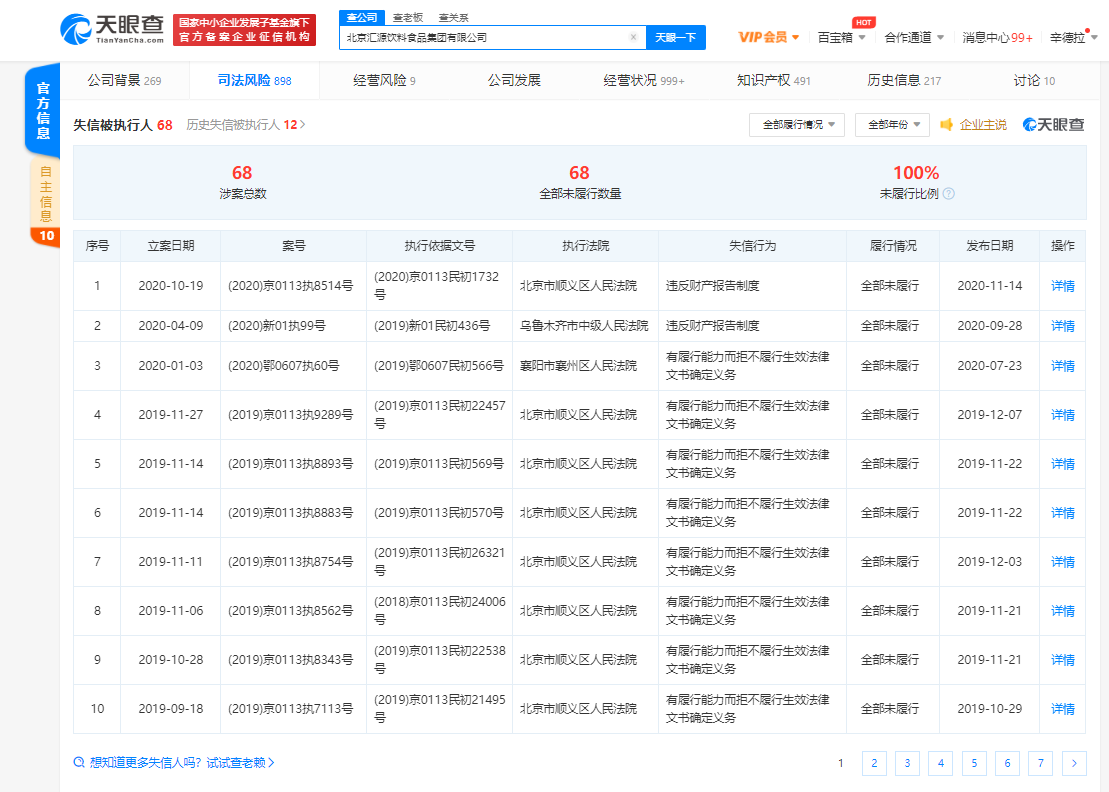Open the 经营风险 tab

(384, 81)
